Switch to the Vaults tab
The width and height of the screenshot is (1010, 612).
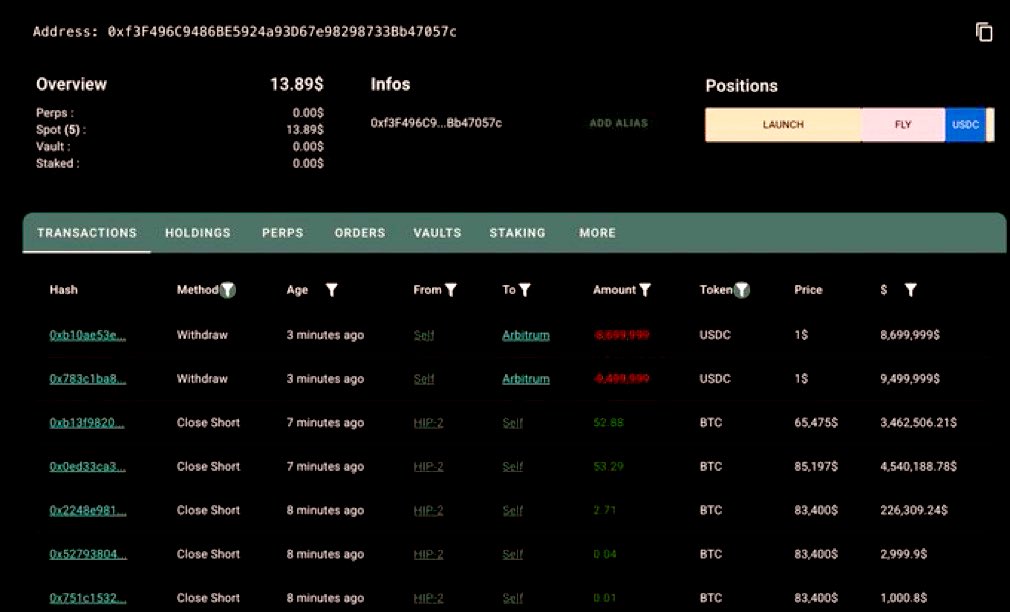pyautogui.click(x=437, y=233)
